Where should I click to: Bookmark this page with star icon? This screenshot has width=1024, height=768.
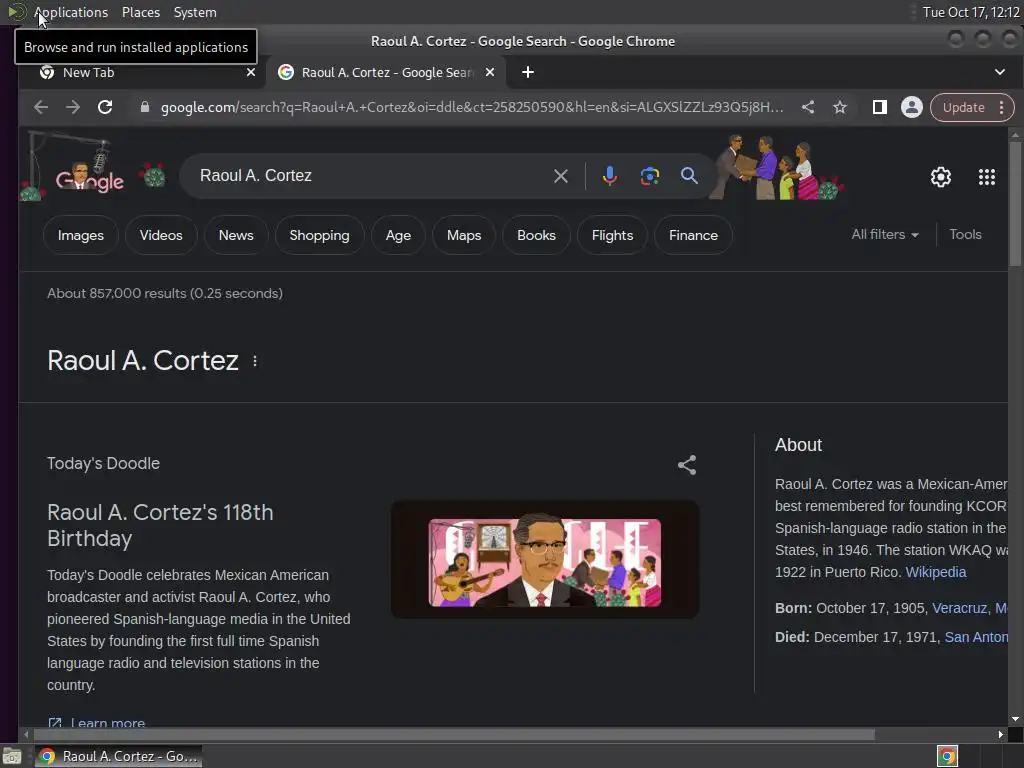[840, 107]
